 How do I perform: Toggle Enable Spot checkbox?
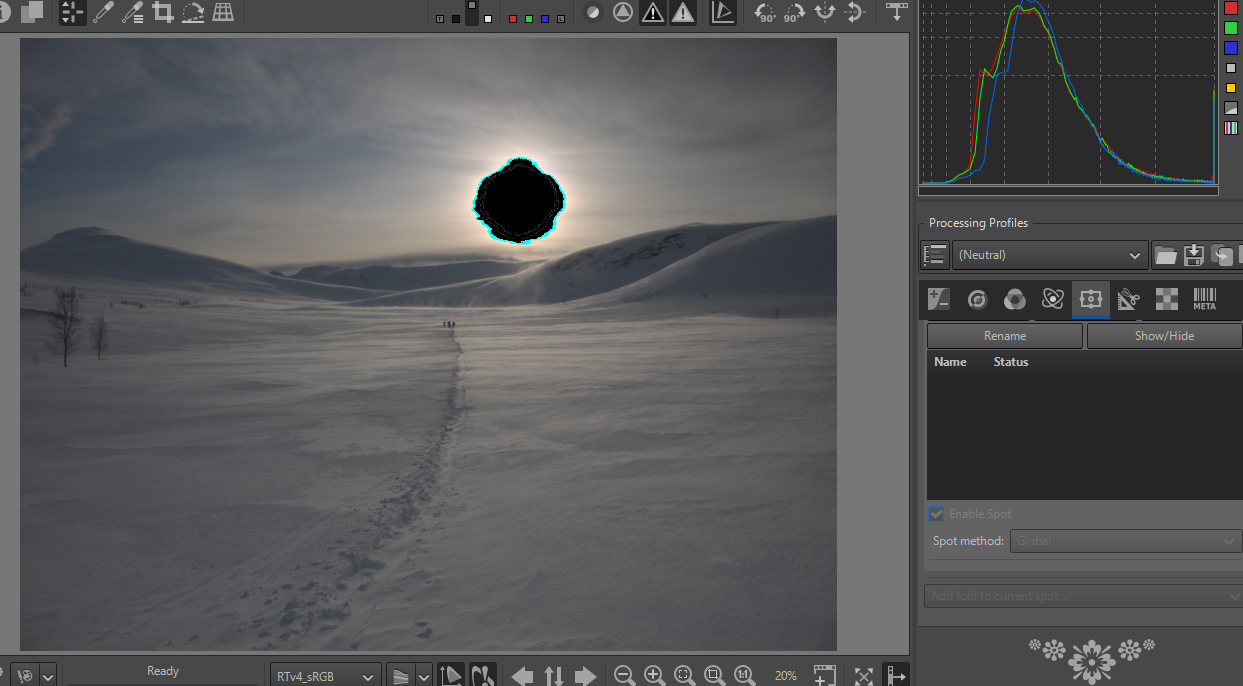pyautogui.click(x=936, y=514)
